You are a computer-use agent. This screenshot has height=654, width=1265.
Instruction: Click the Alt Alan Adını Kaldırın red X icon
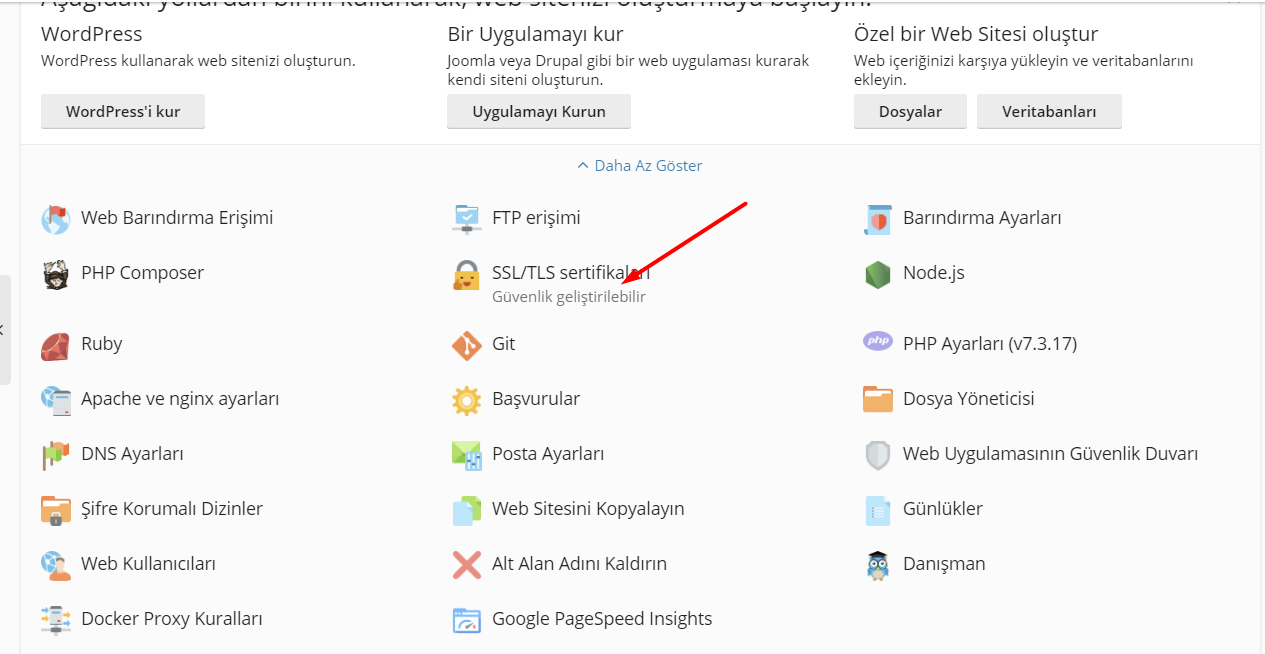[466, 565]
